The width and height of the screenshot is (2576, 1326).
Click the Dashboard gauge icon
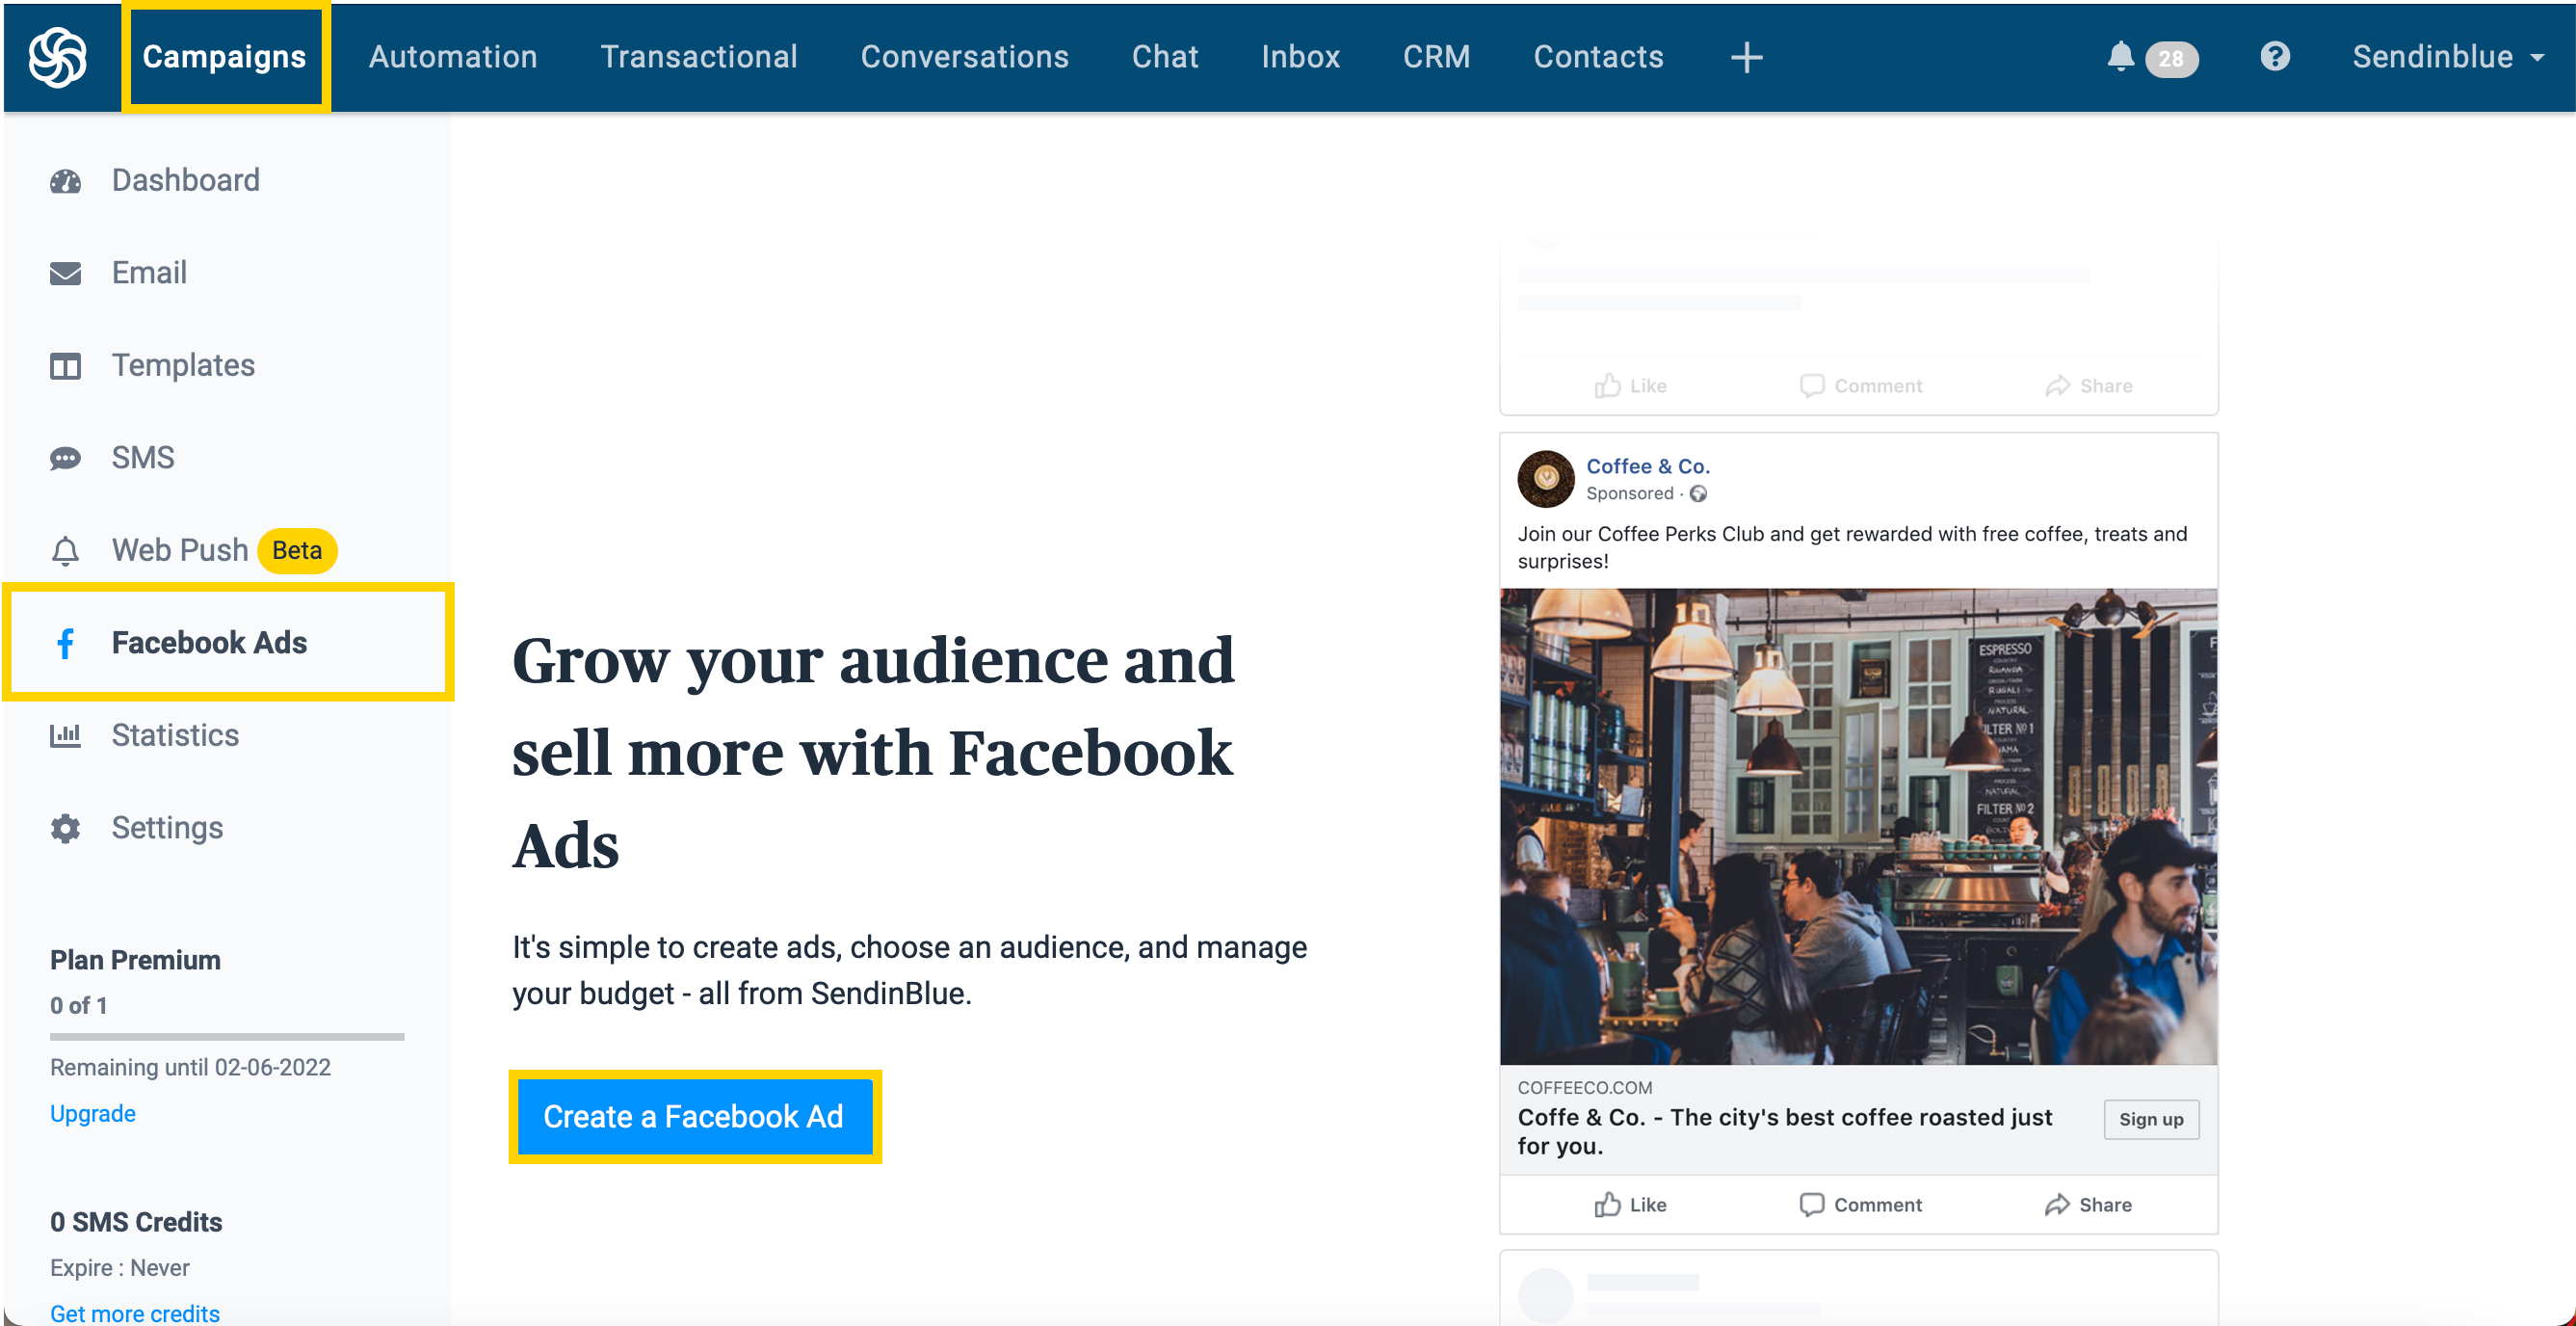tap(65, 181)
